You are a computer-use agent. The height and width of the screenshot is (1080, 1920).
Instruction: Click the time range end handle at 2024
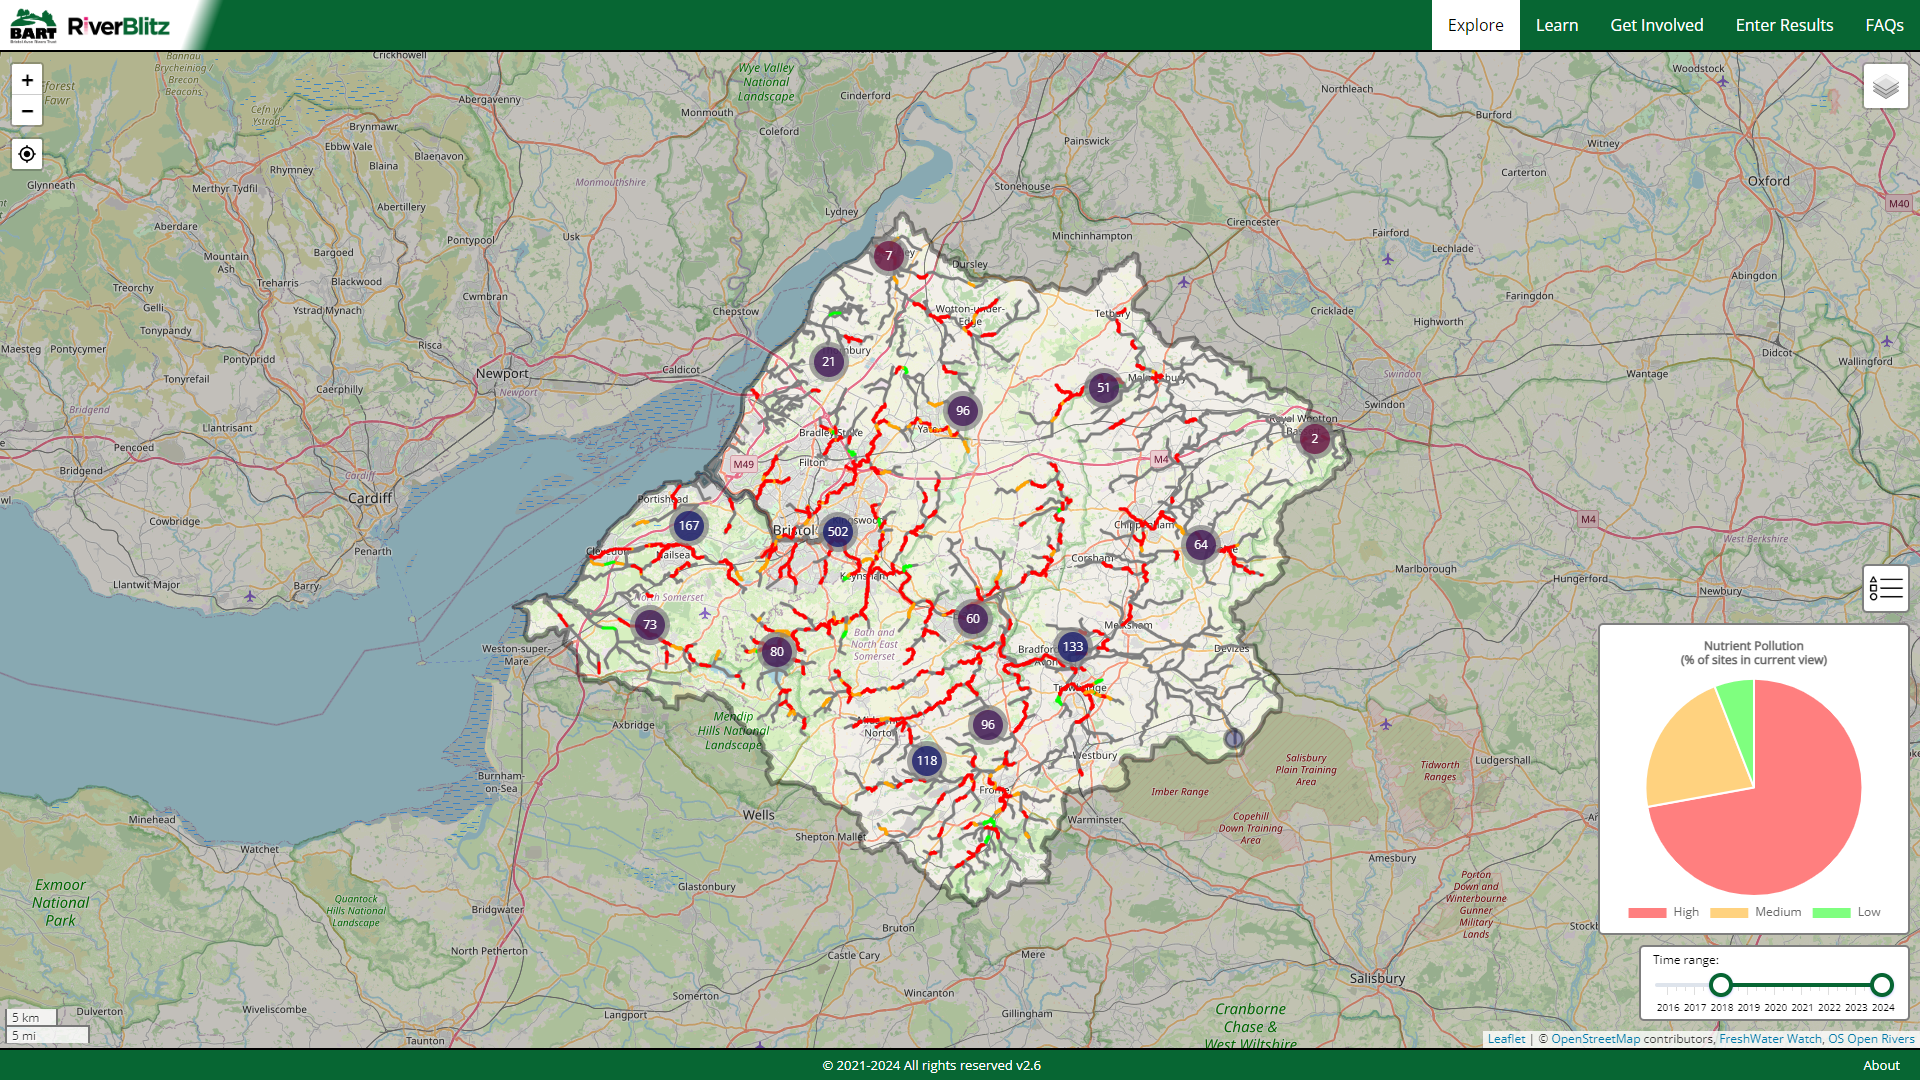click(1882, 985)
